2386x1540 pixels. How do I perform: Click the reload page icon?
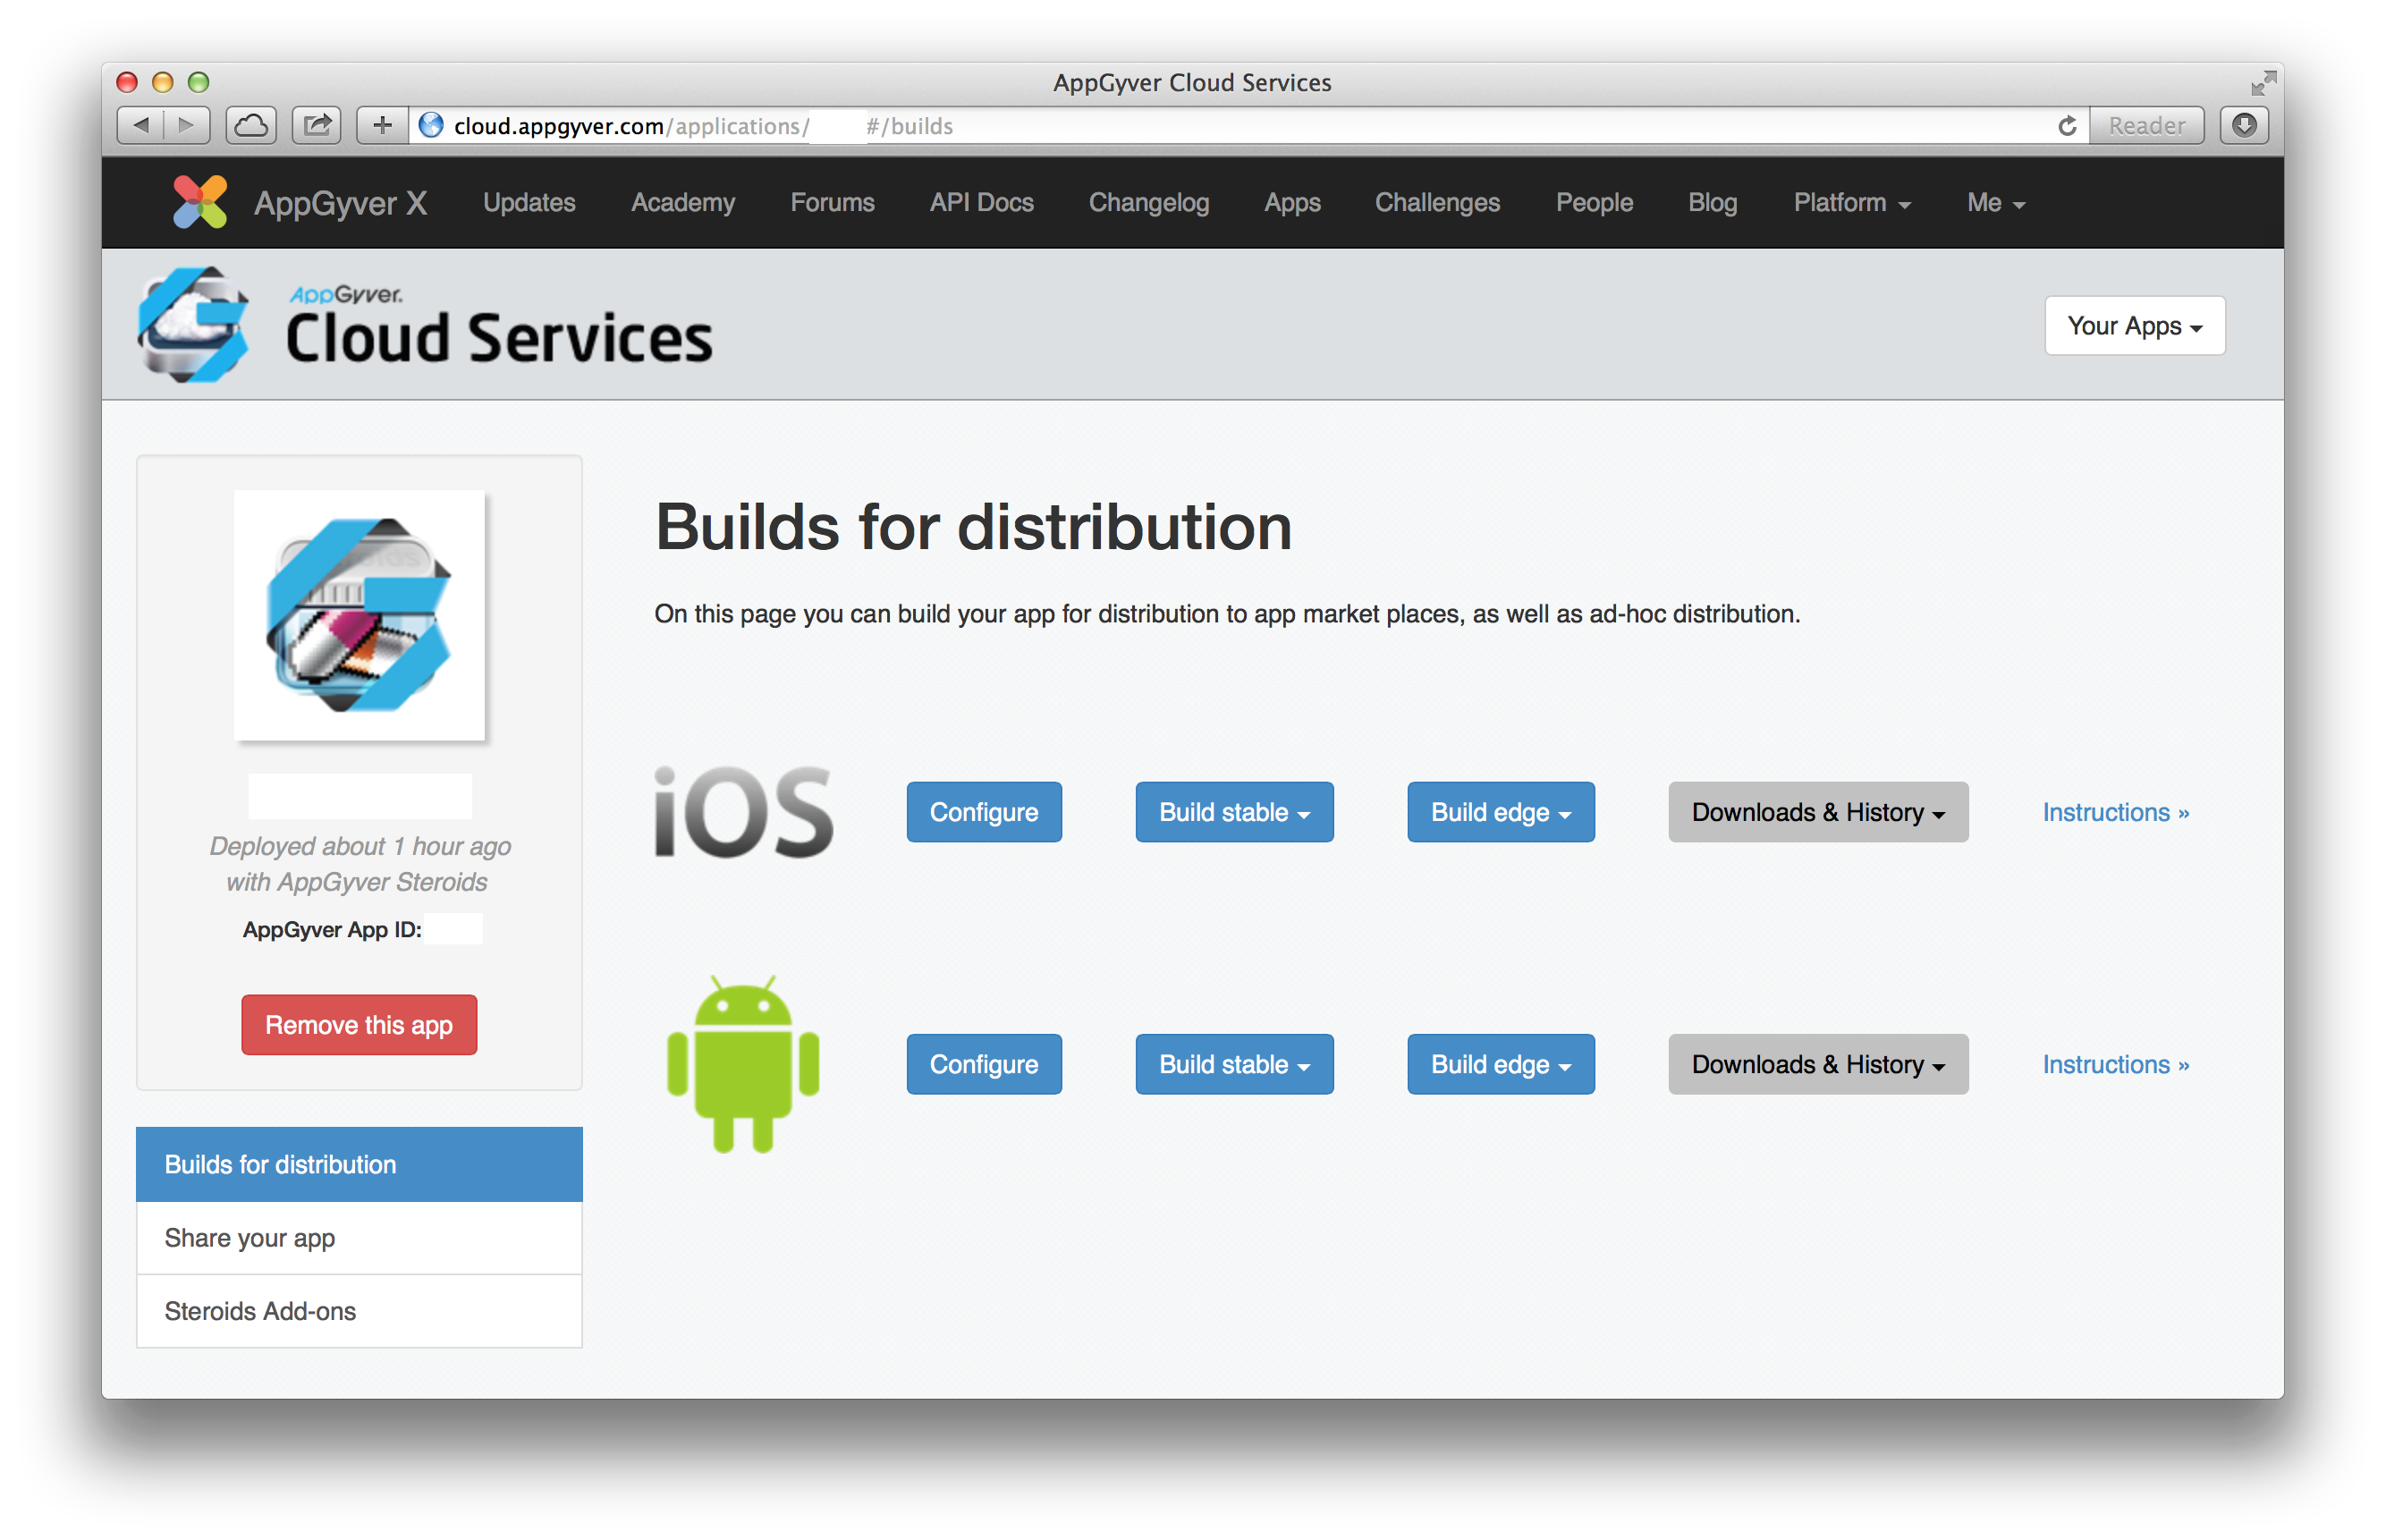pyautogui.click(x=2067, y=126)
